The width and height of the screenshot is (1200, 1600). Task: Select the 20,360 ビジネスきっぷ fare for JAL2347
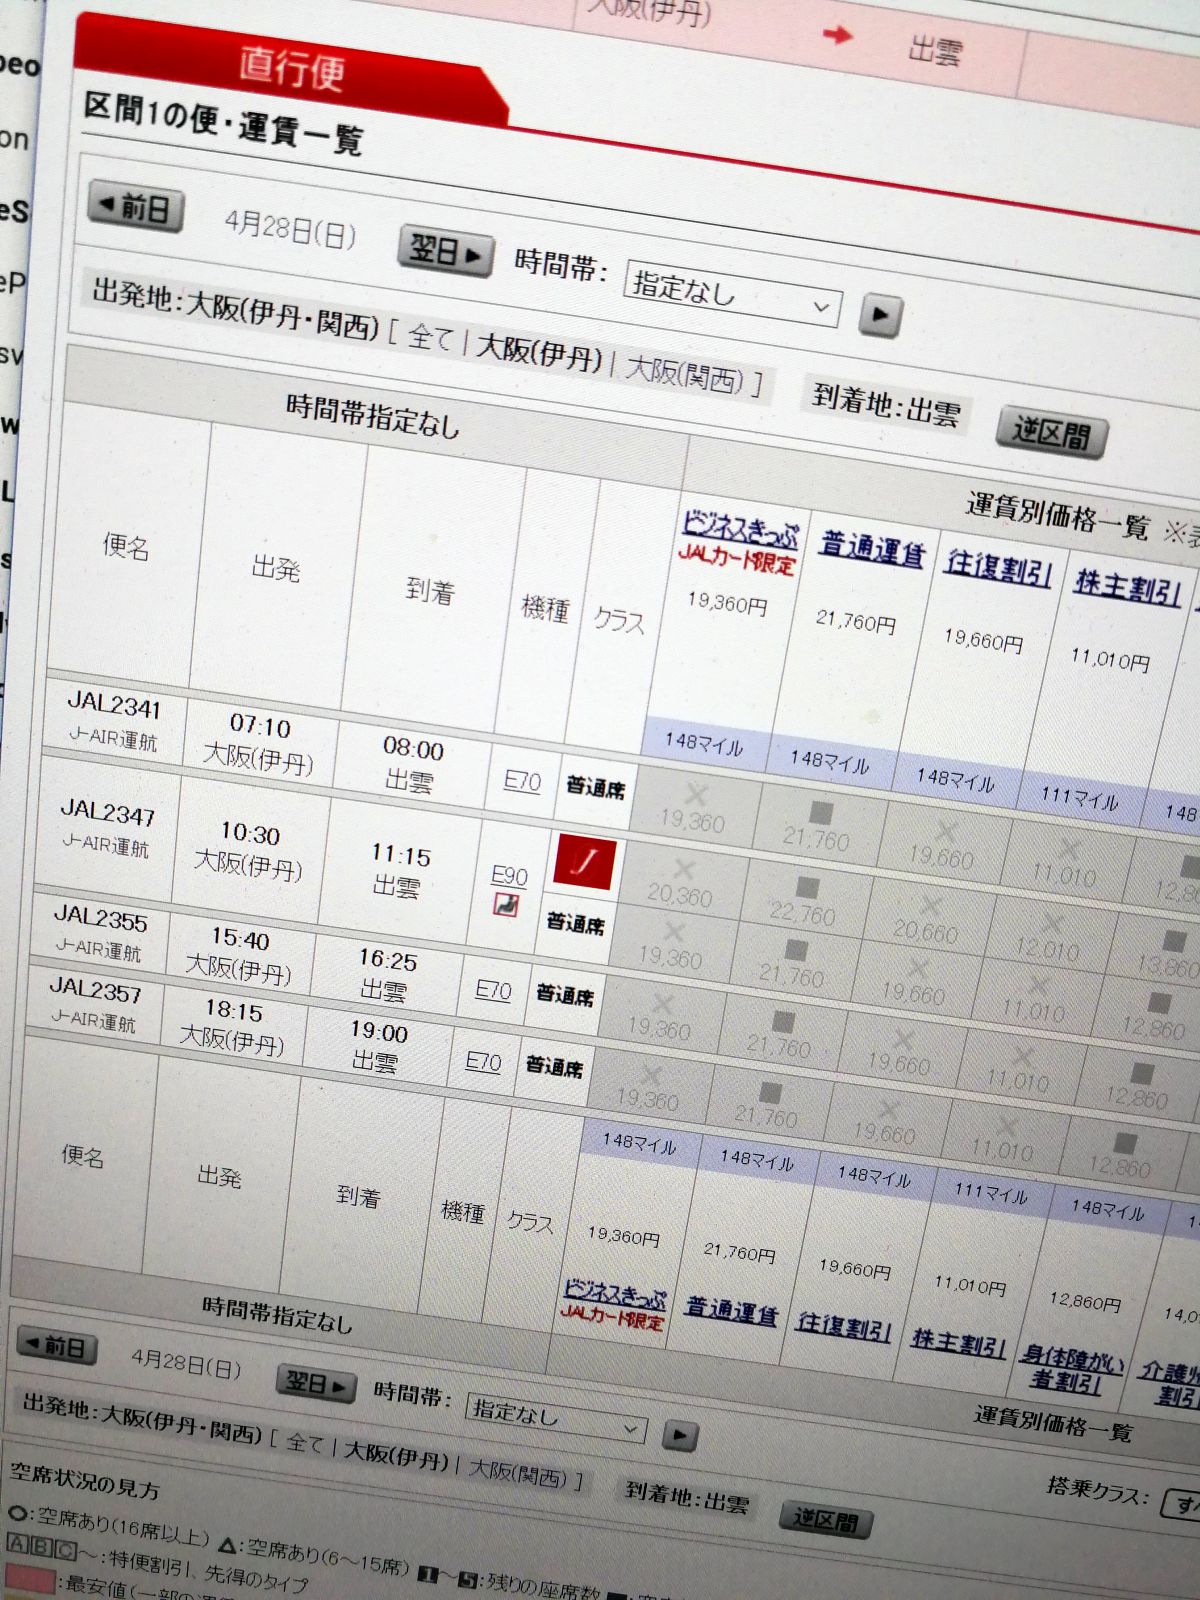(x=680, y=884)
